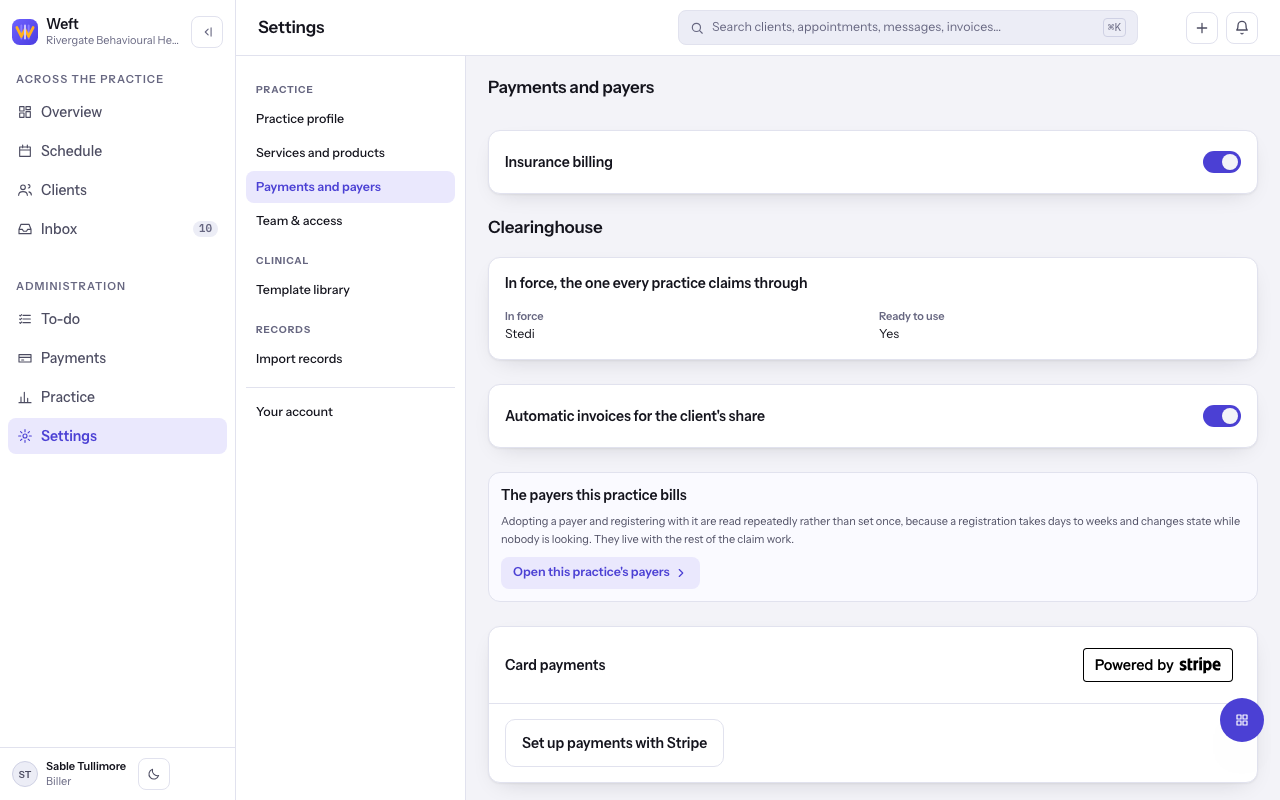Click the ⌘K shortcut badge
This screenshot has width=1280, height=800.
pos(1114,28)
